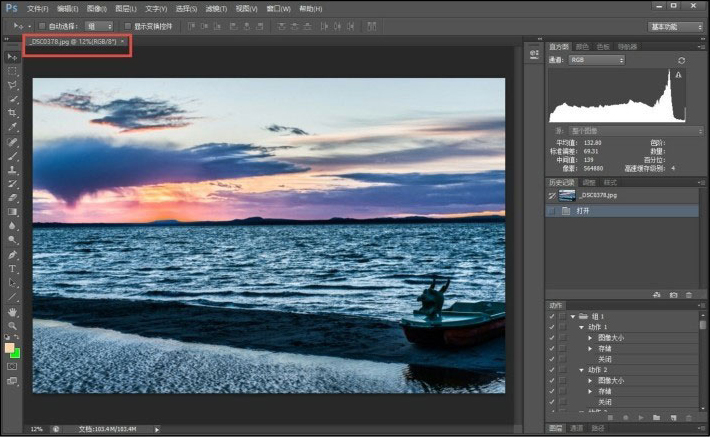Click the foreground color swatch
Screen dimensions: 710x437
coord(10,348)
